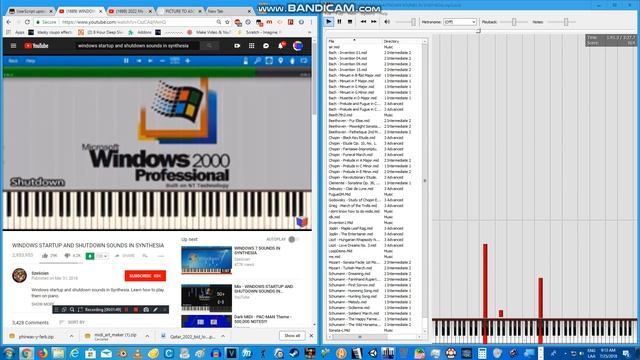Click the fast-forward button in the MIDI player
640x360 pixels.
point(373,22)
